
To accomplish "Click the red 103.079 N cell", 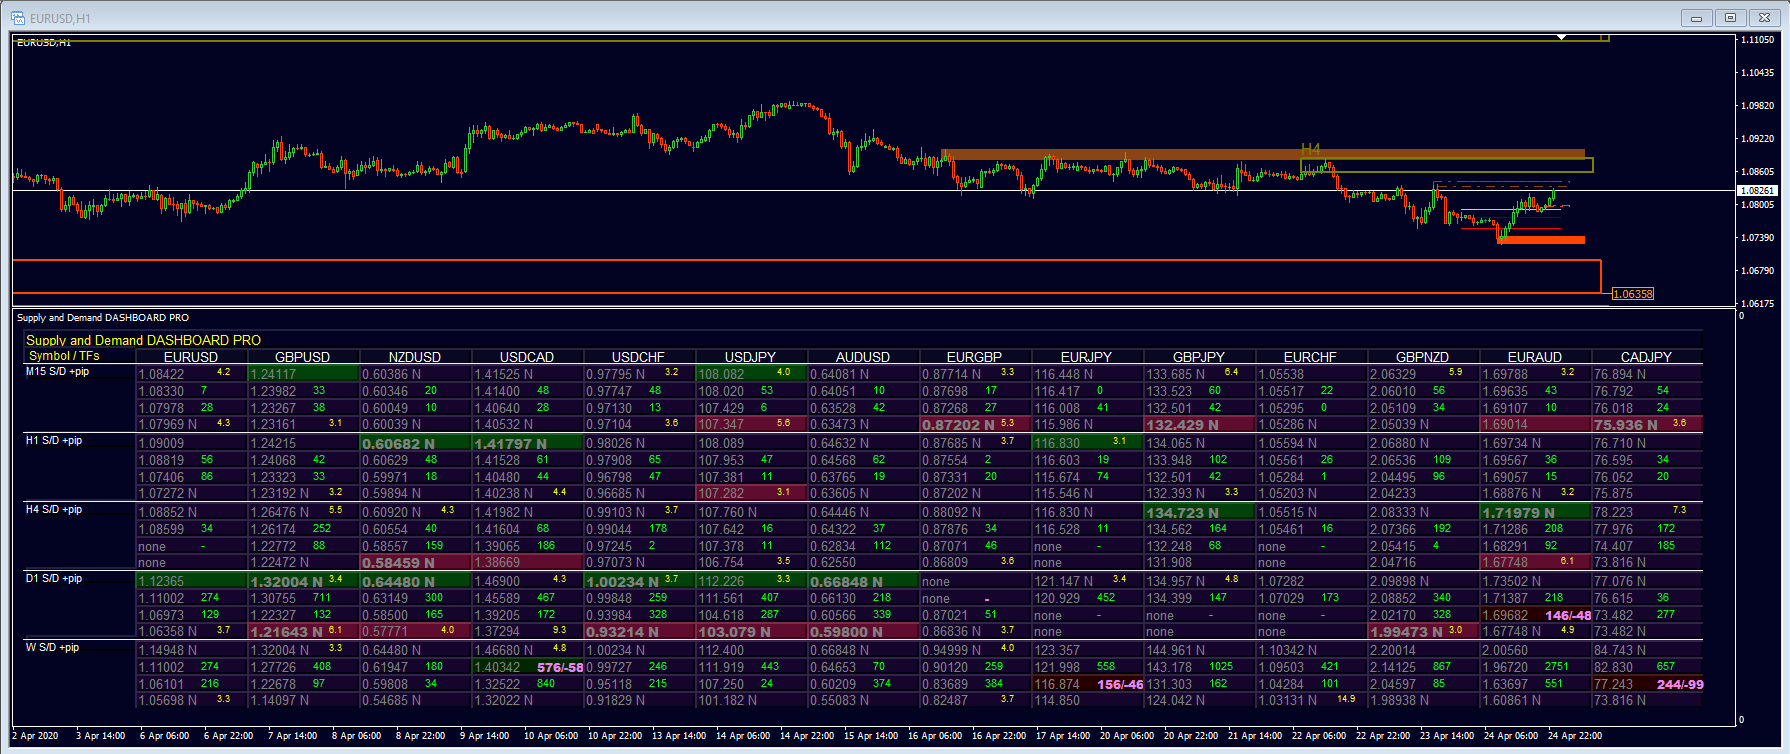I will point(751,632).
